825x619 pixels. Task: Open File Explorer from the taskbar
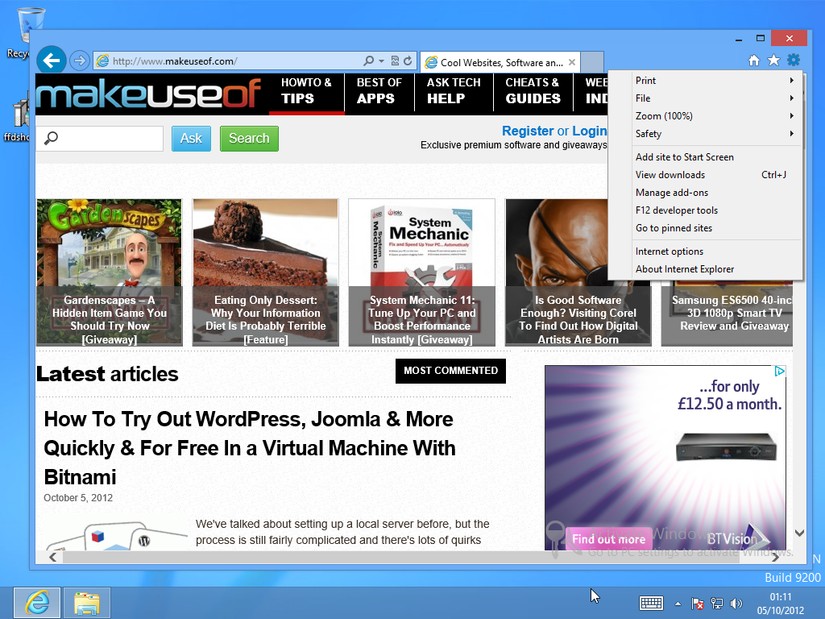coord(87,603)
